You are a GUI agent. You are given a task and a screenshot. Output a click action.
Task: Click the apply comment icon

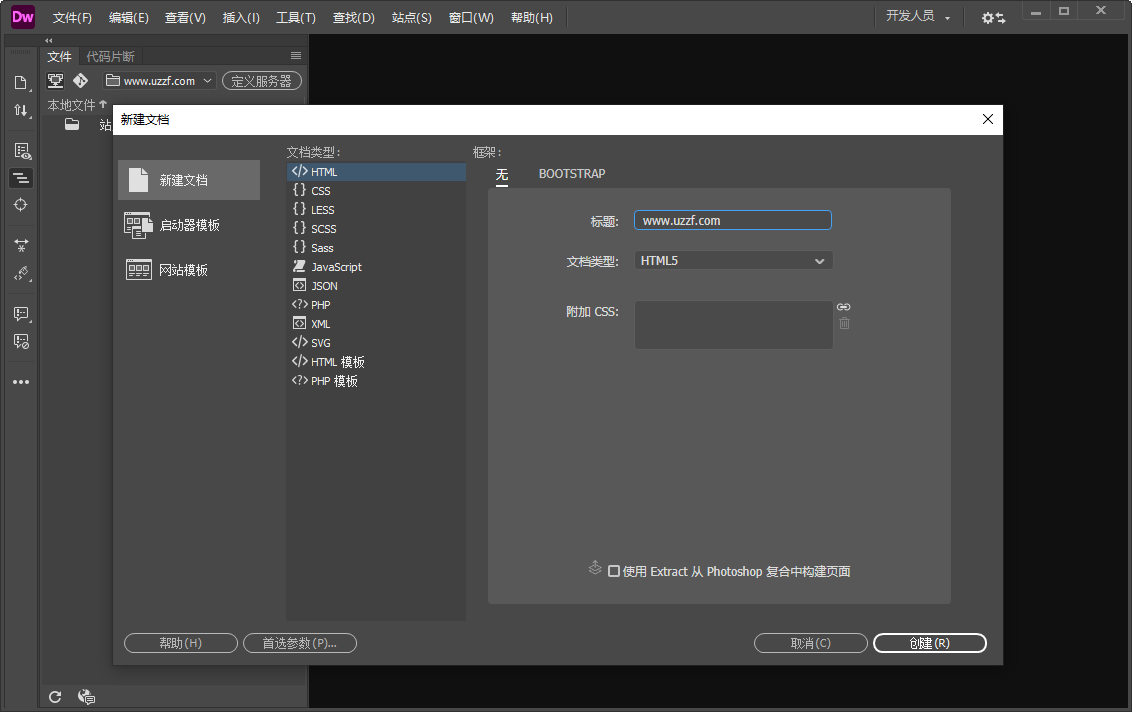coord(22,314)
